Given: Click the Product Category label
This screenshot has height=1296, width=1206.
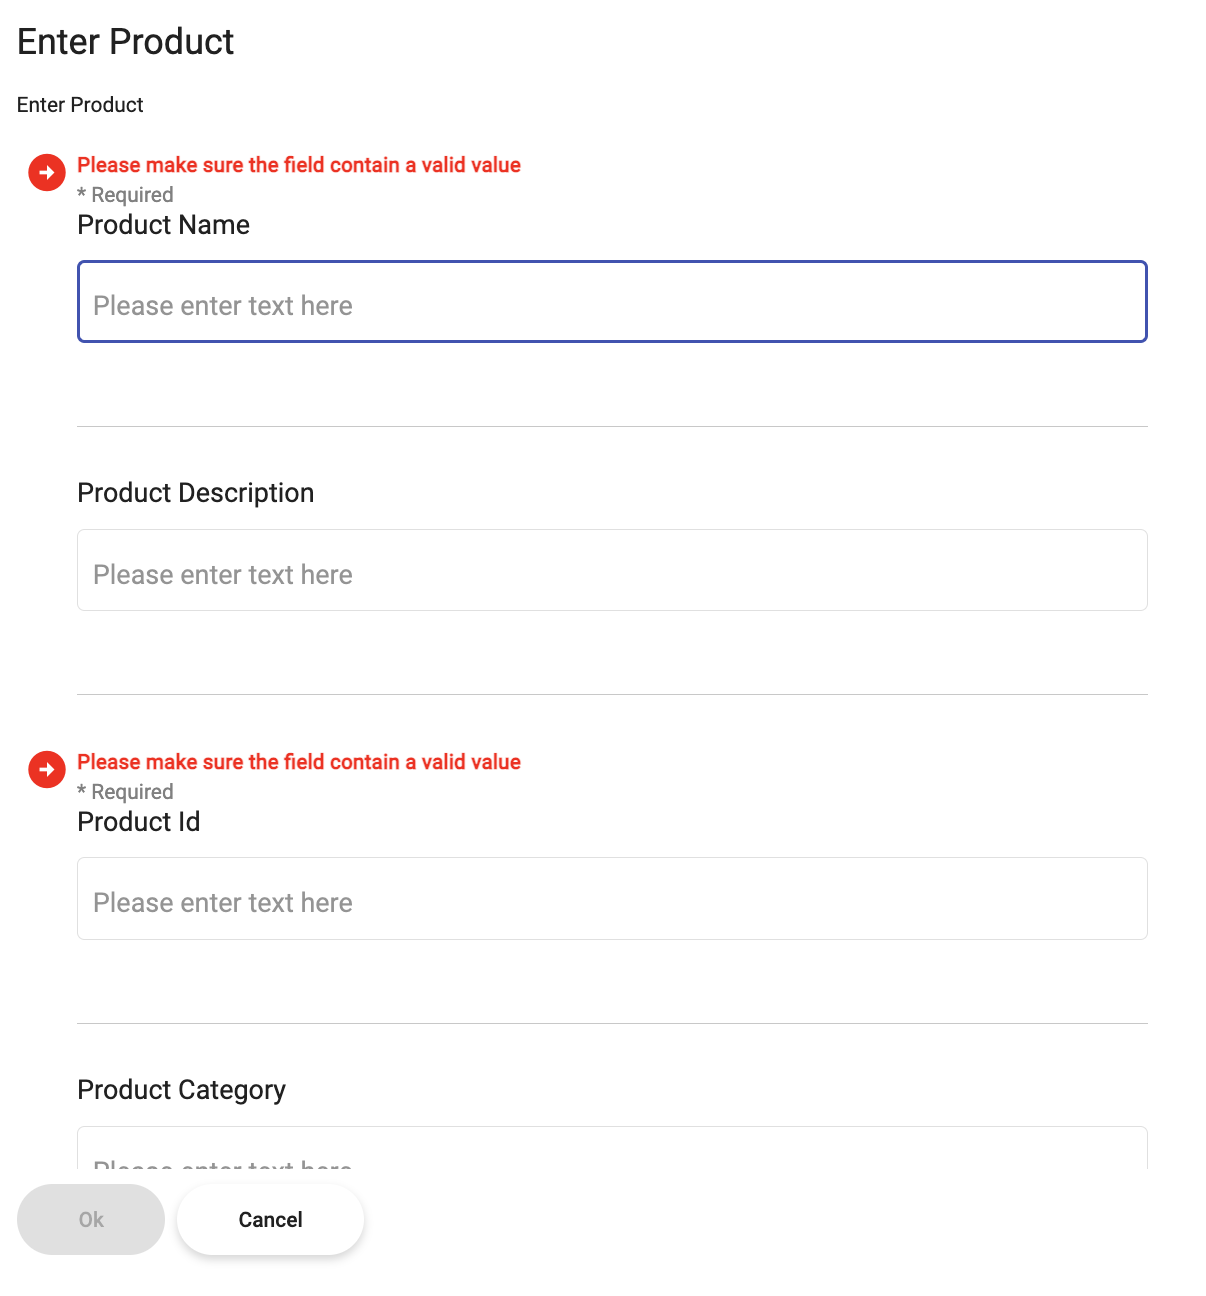Looking at the screenshot, I should [x=182, y=1090].
